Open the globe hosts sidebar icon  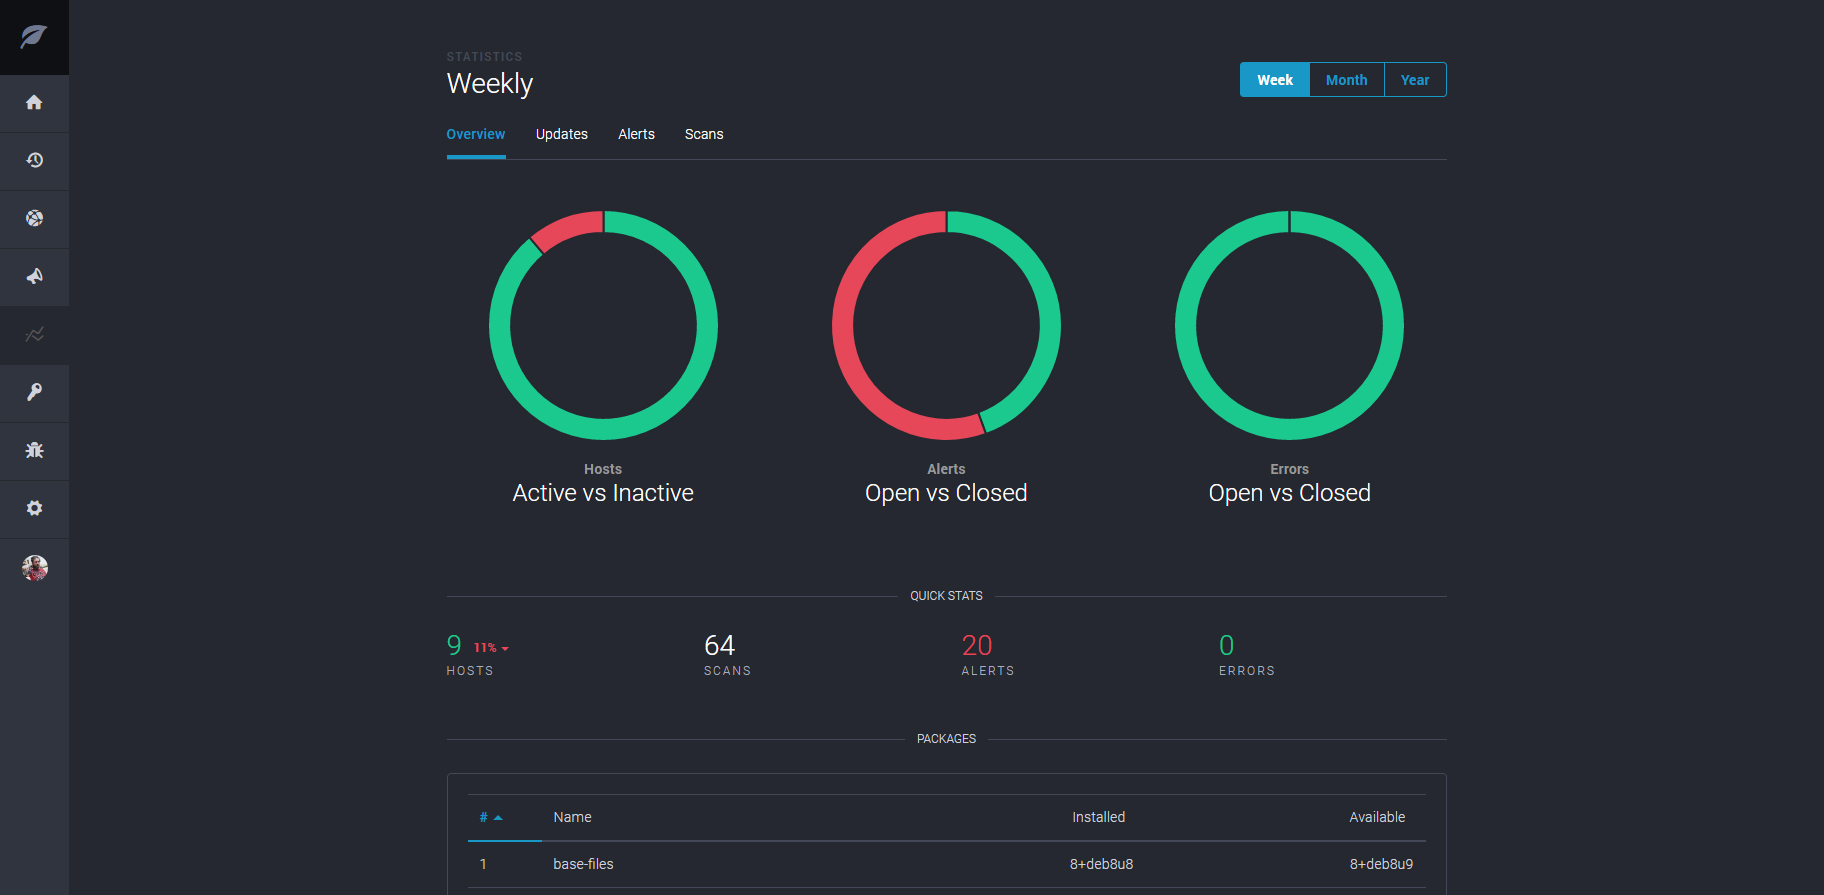coord(34,219)
